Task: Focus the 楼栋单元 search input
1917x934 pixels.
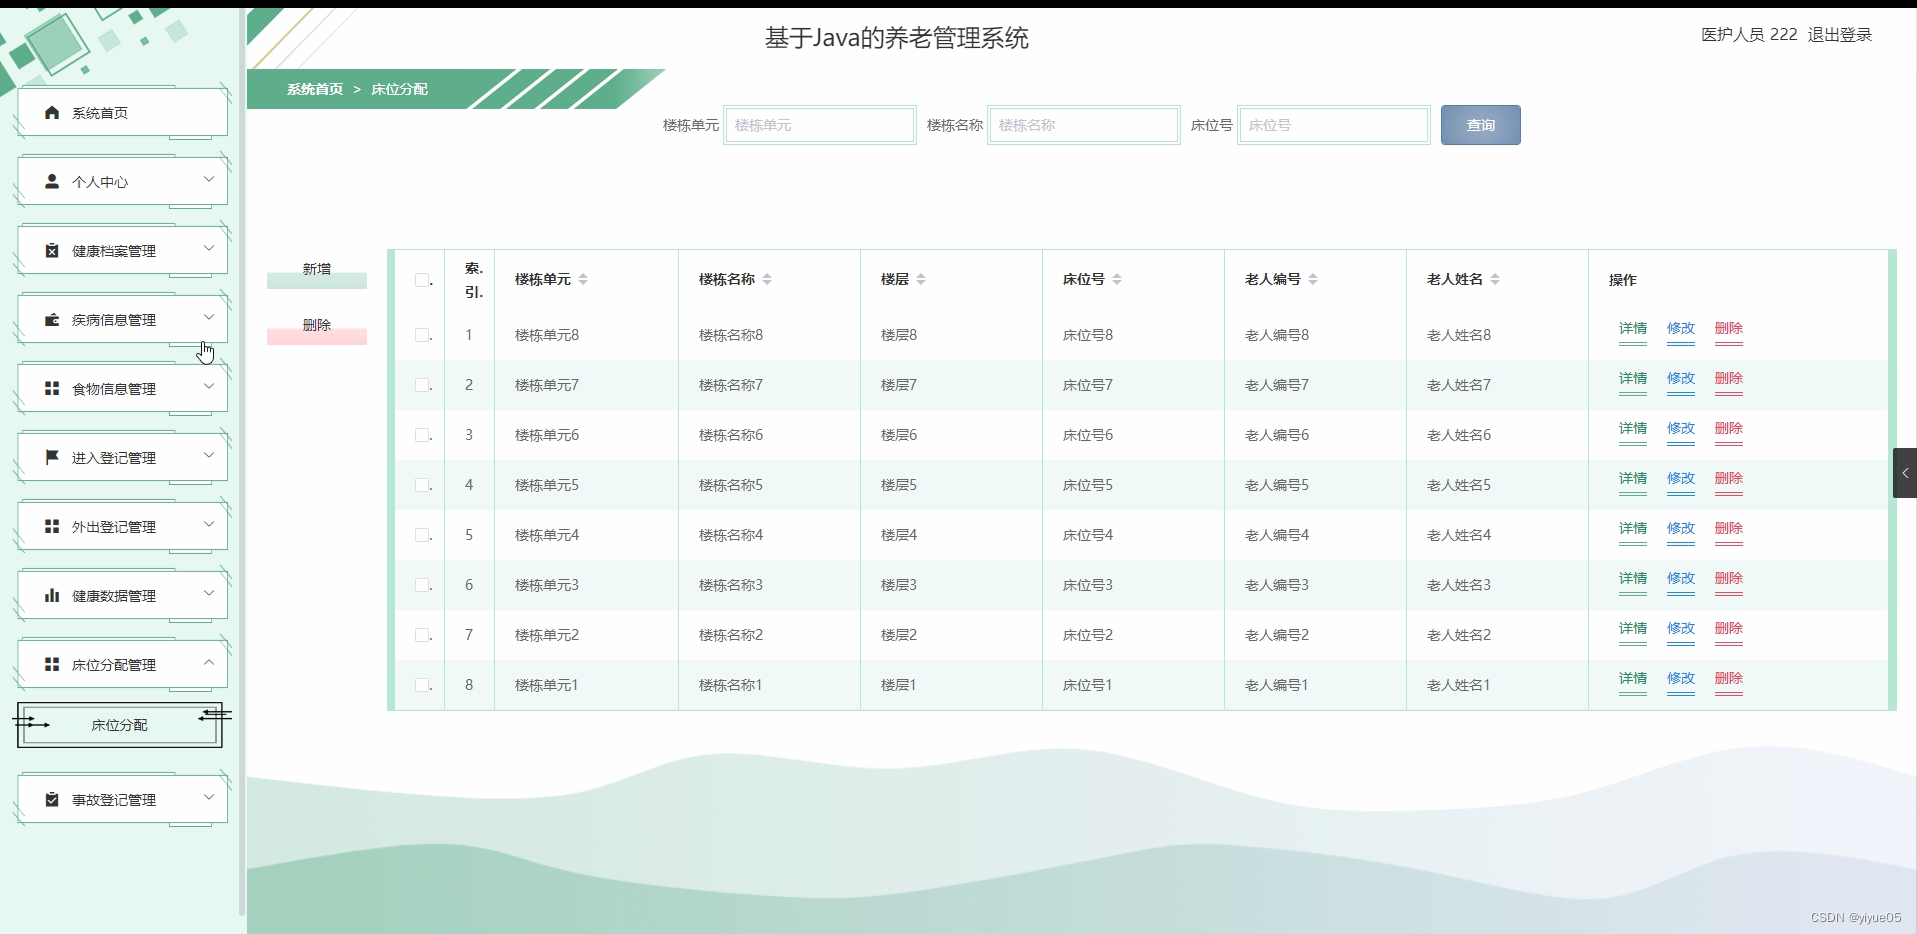Action: pos(820,125)
